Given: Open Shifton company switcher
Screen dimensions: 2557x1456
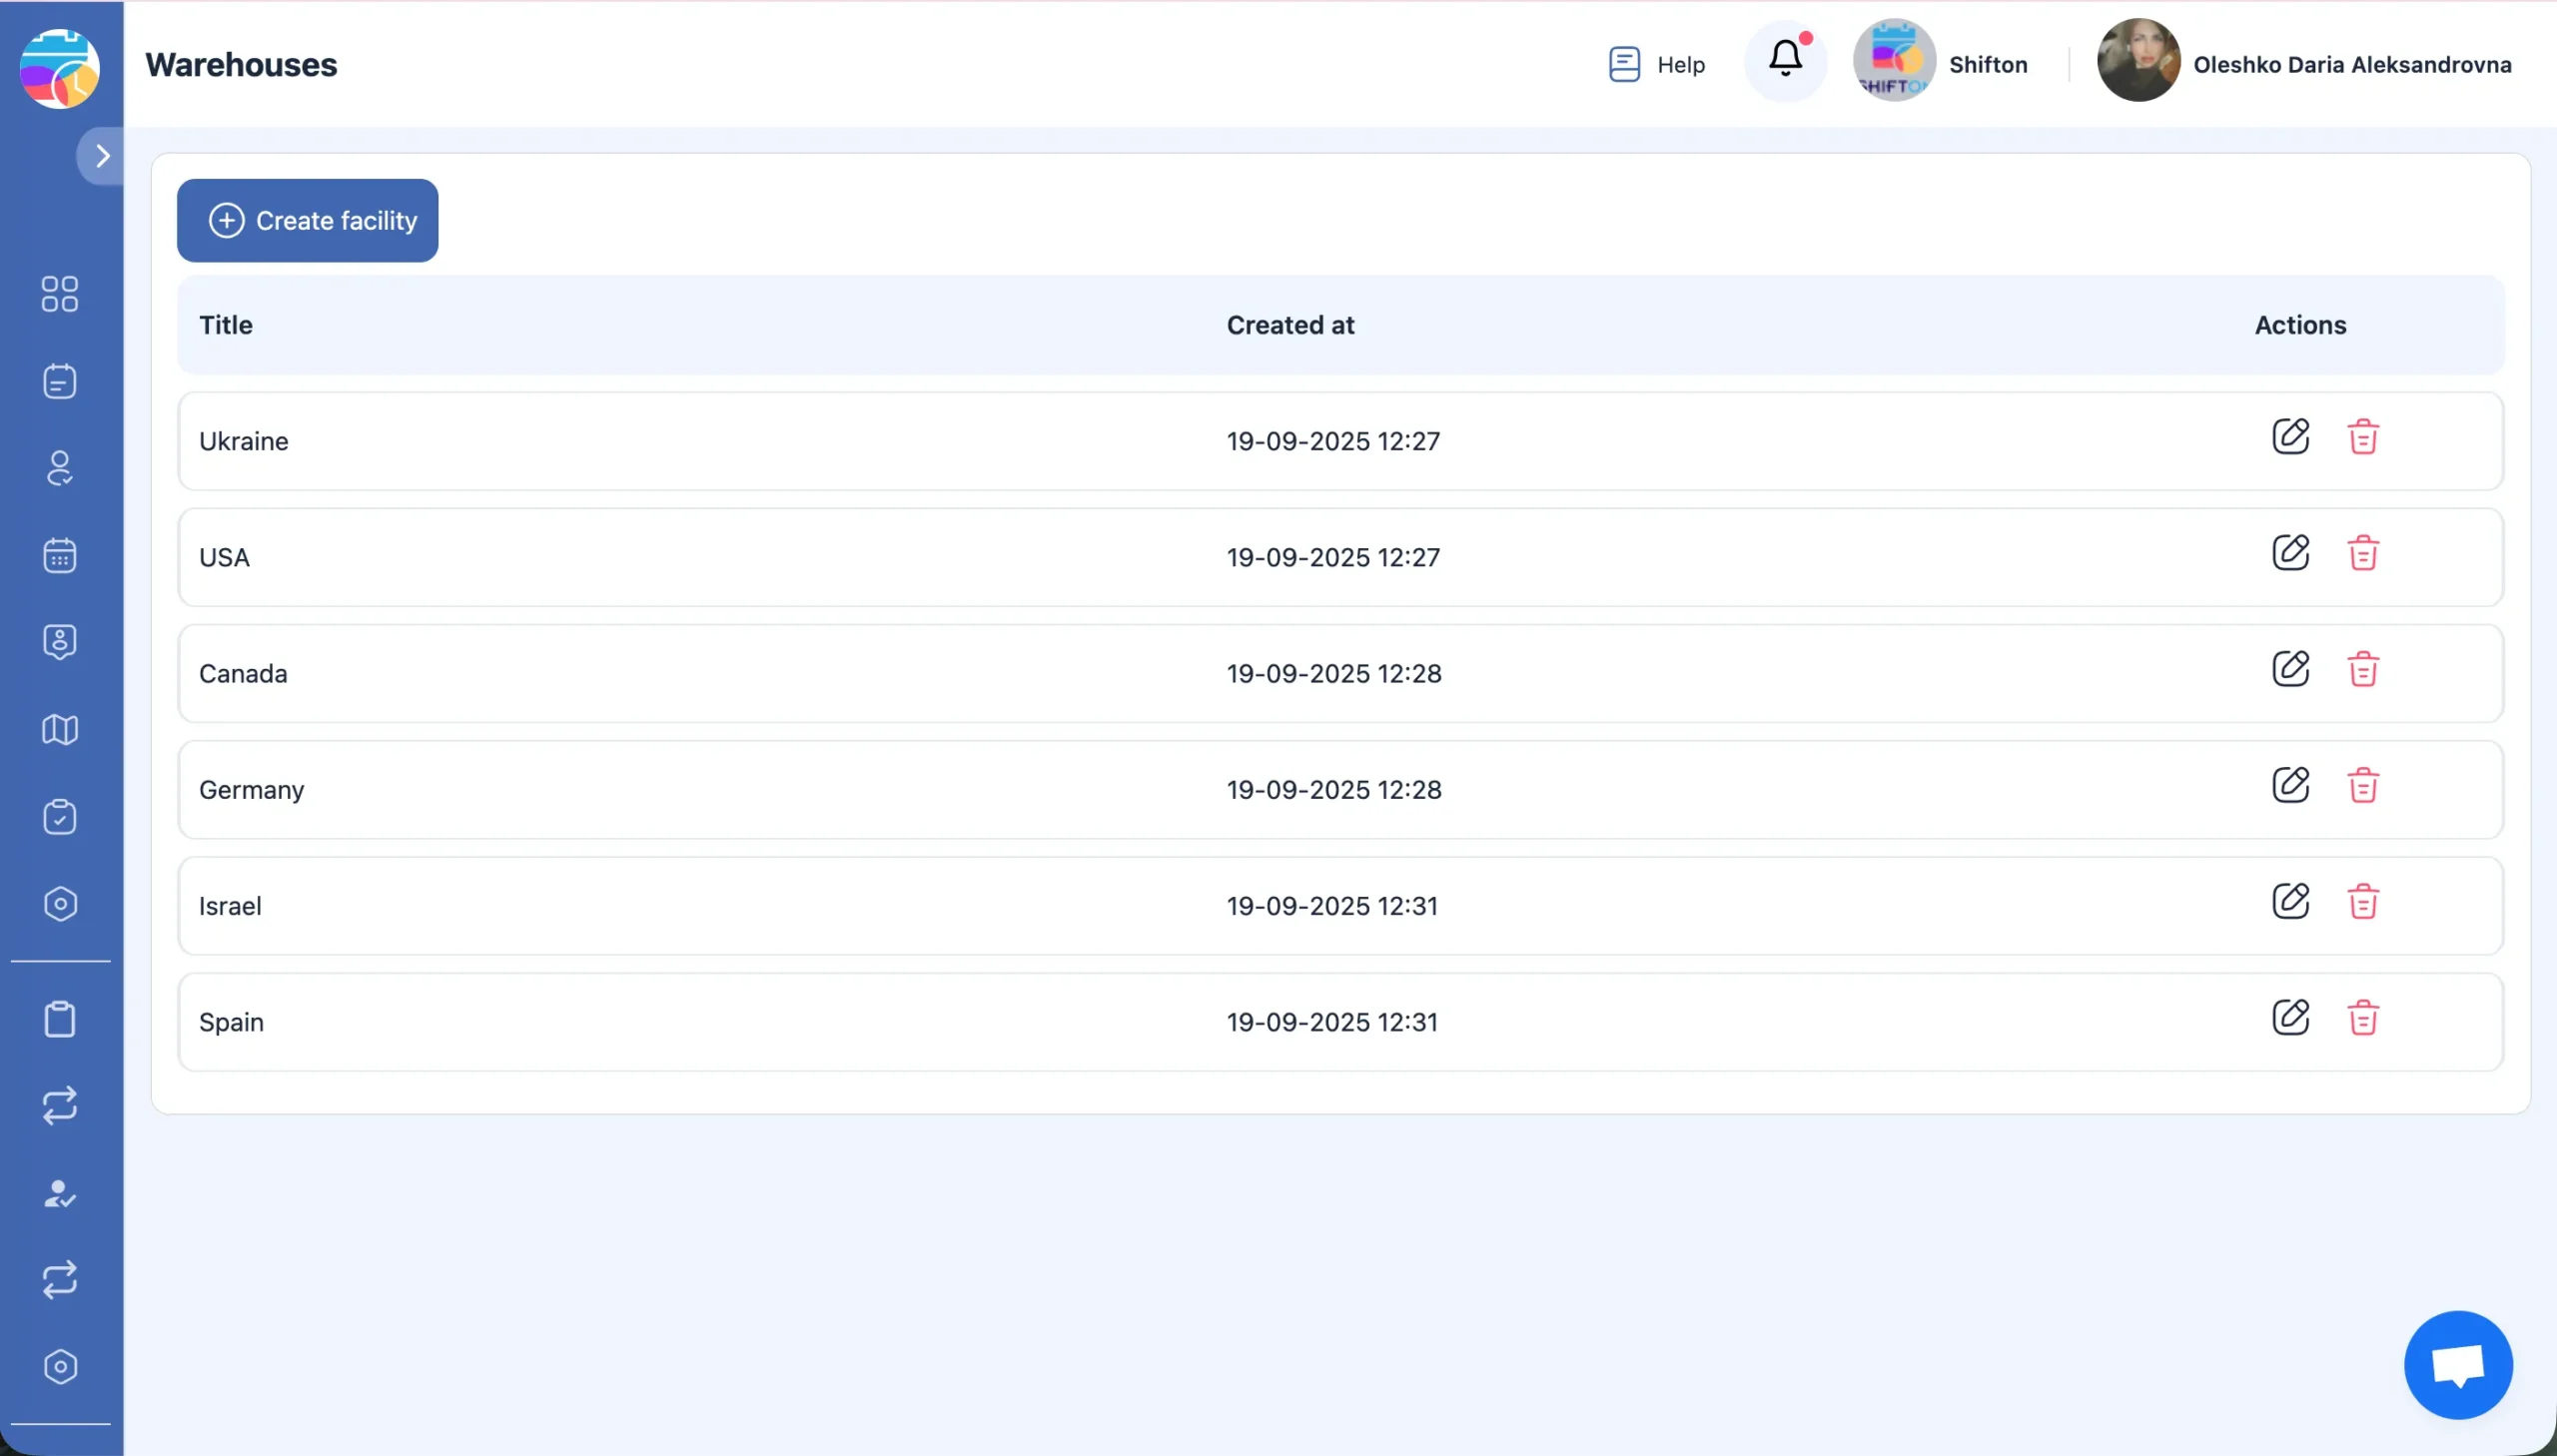Looking at the screenshot, I should point(1940,64).
